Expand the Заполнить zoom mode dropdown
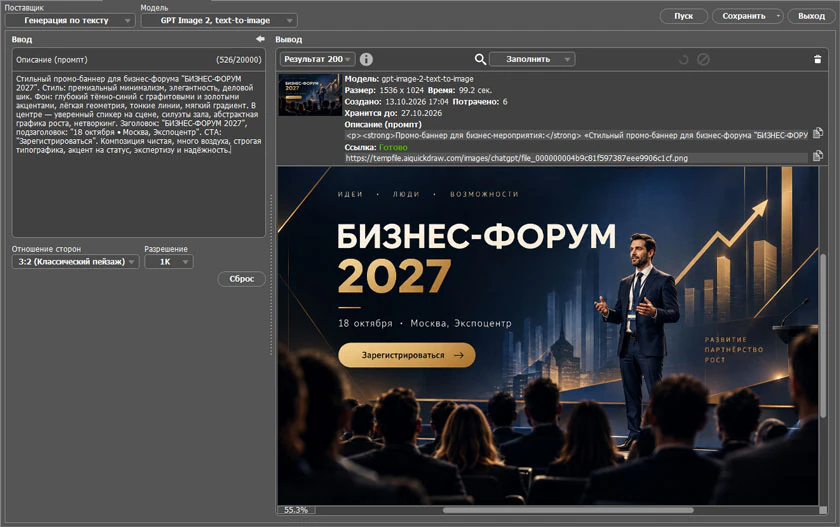The height and width of the screenshot is (527, 840). point(532,59)
